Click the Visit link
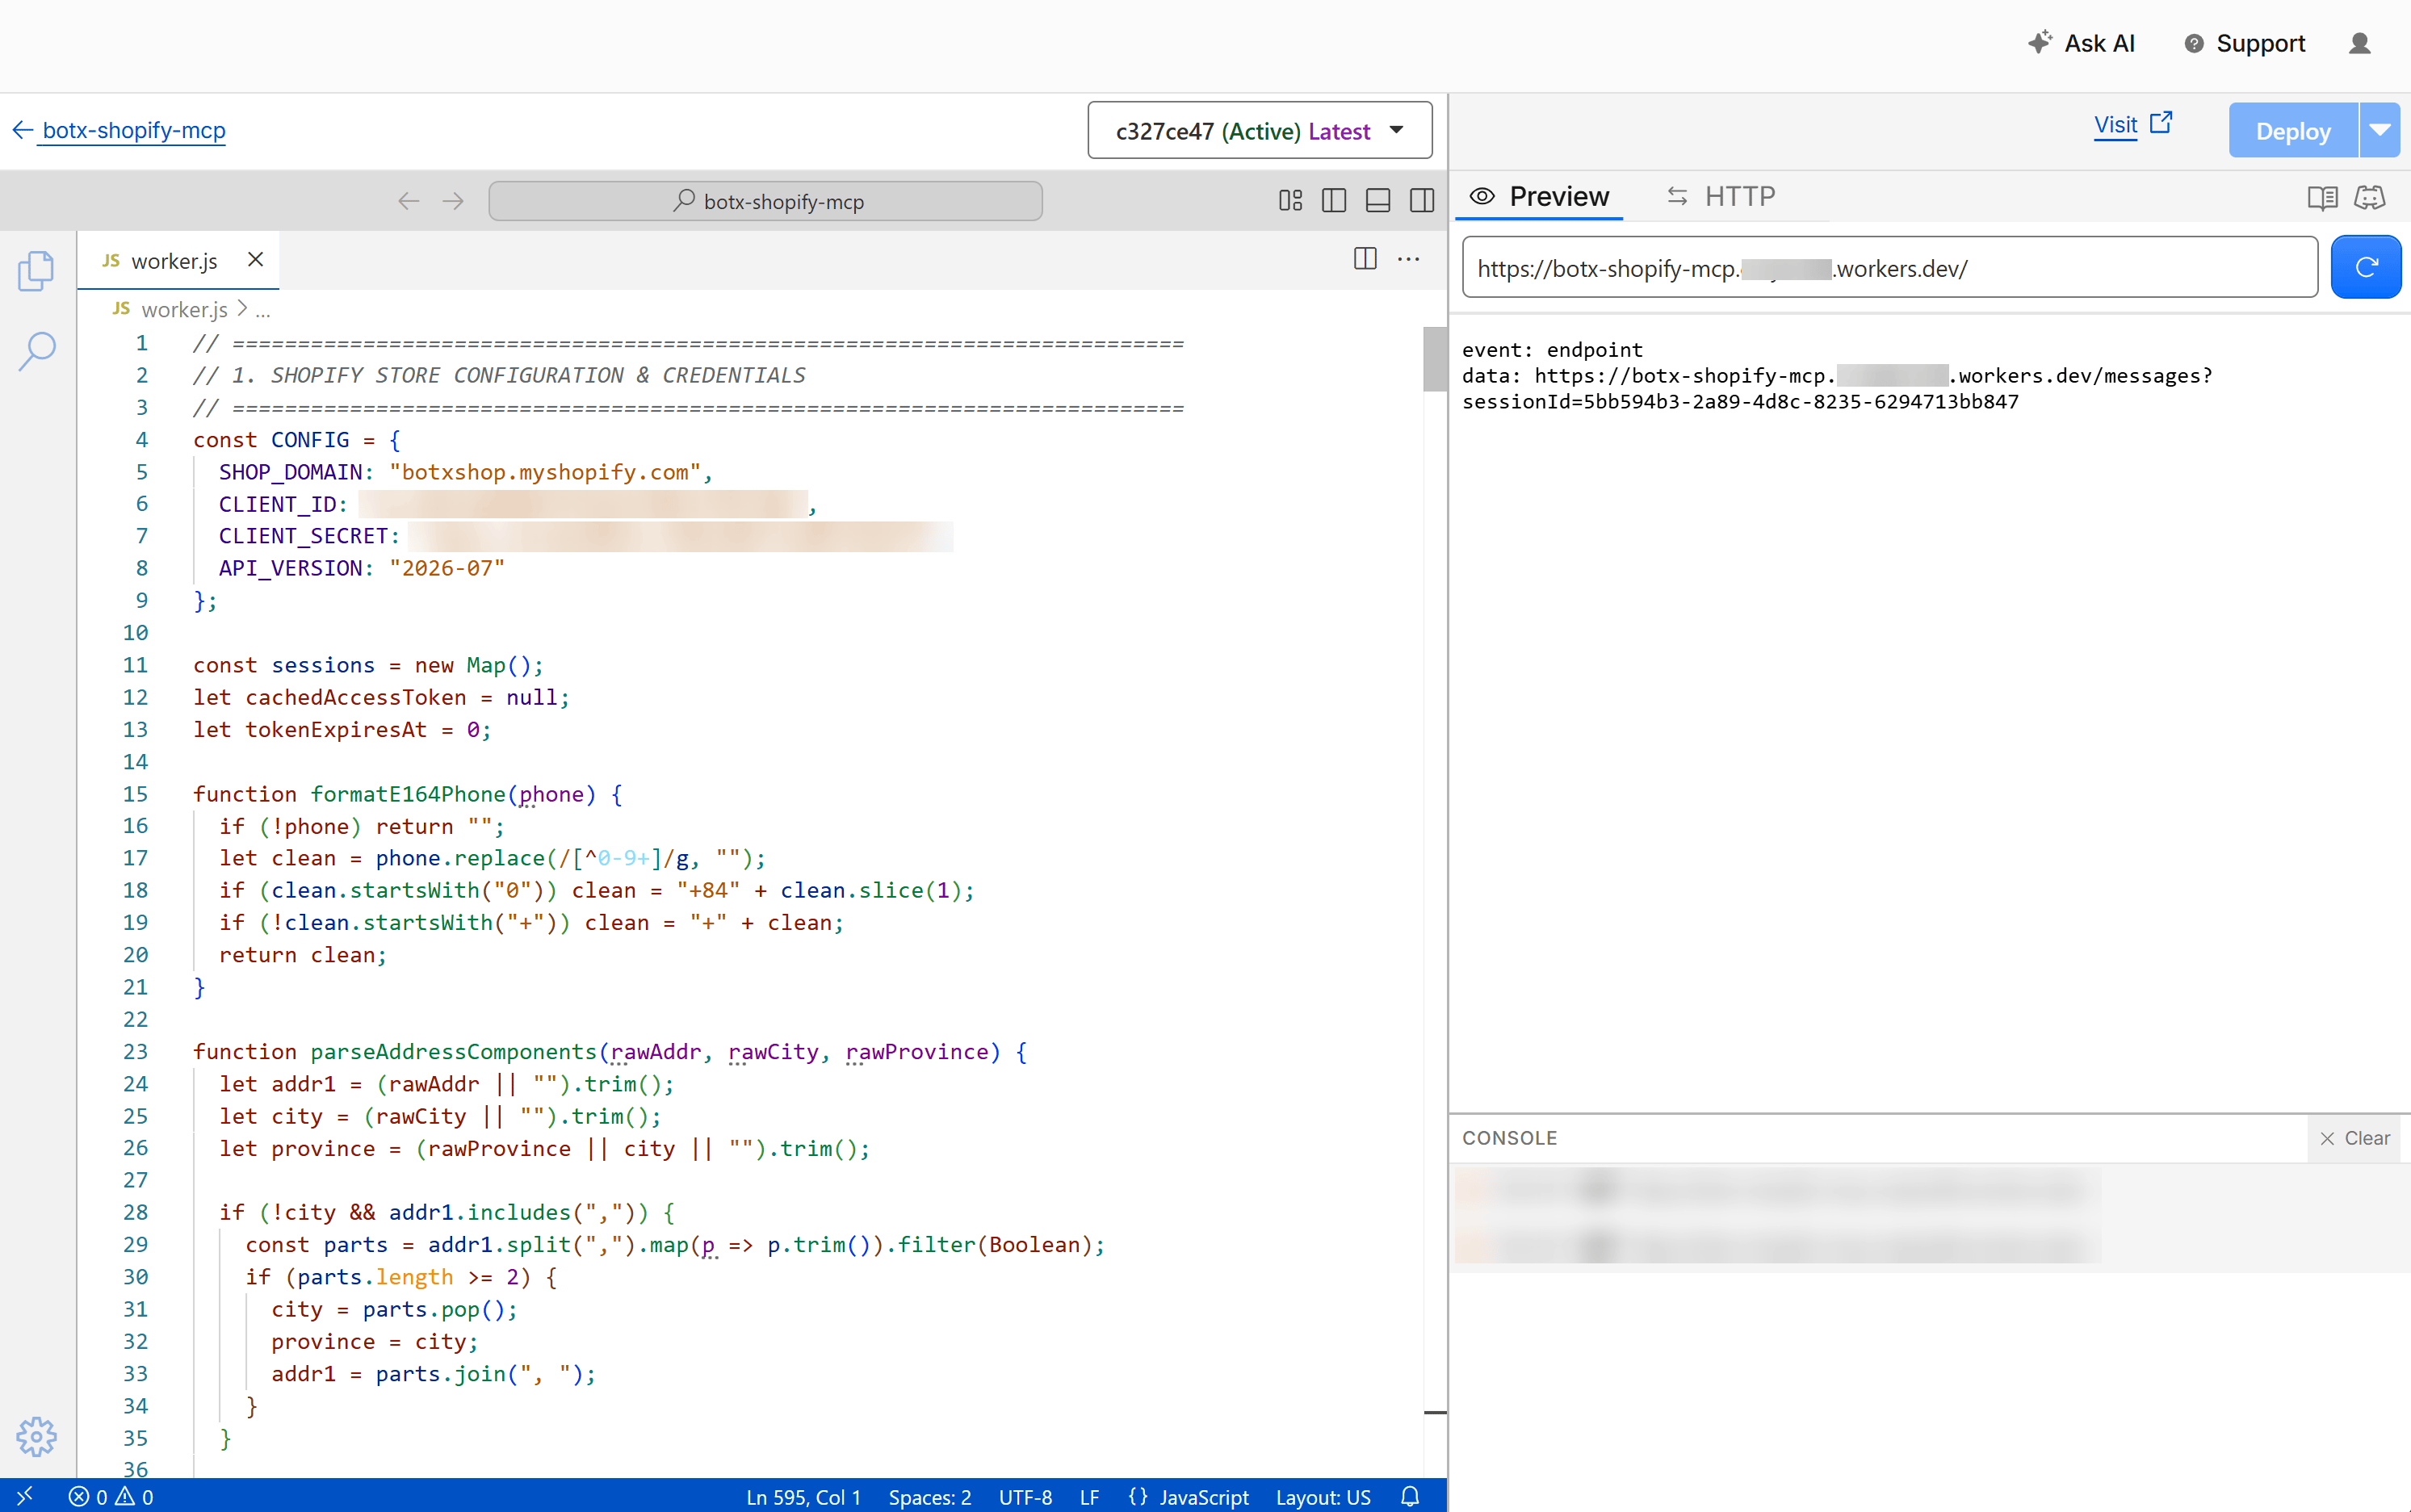This screenshot has width=2411, height=1512. click(x=2132, y=125)
